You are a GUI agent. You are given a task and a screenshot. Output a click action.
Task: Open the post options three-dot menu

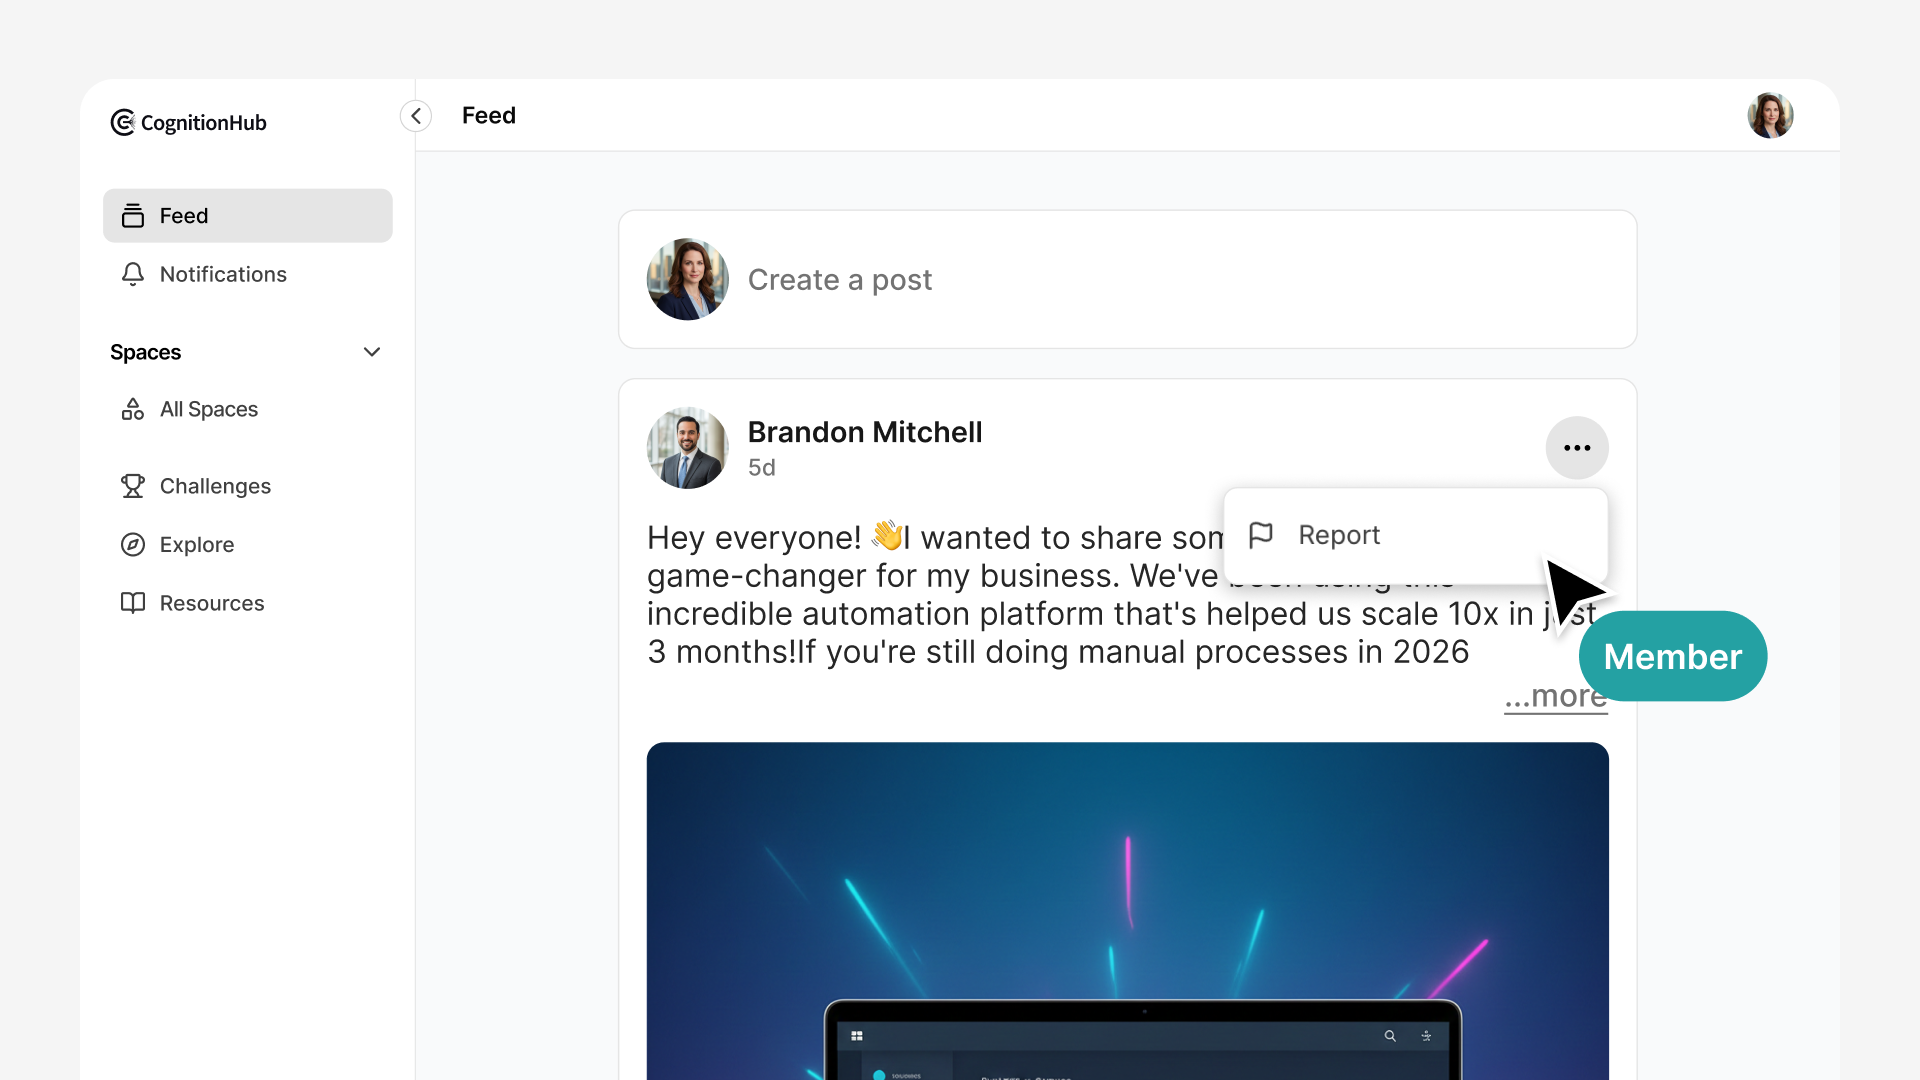(1577, 448)
